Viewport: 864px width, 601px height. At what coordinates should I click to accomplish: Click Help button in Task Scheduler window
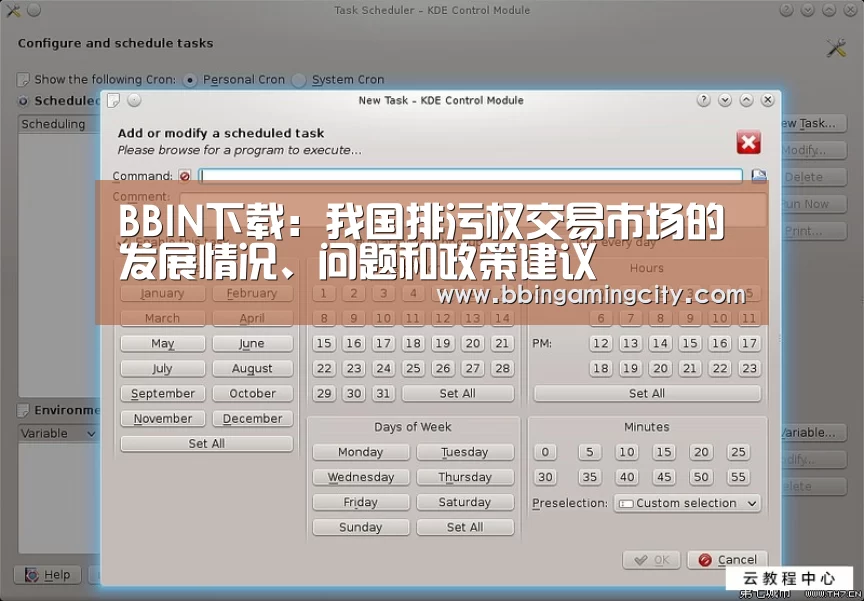pyautogui.click(x=47, y=575)
